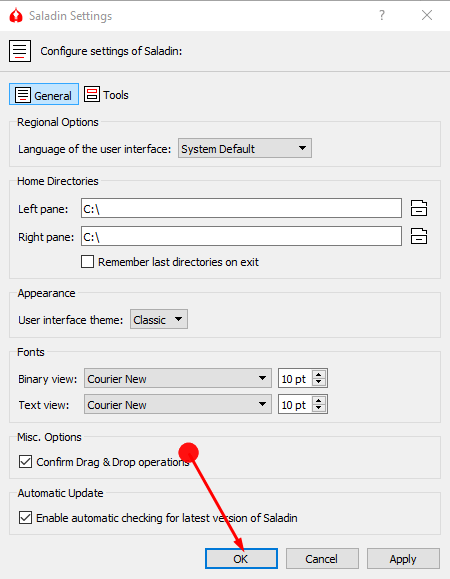Open the interface language dropdown
The height and width of the screenshot is (579, 450).
coord(245,148)
